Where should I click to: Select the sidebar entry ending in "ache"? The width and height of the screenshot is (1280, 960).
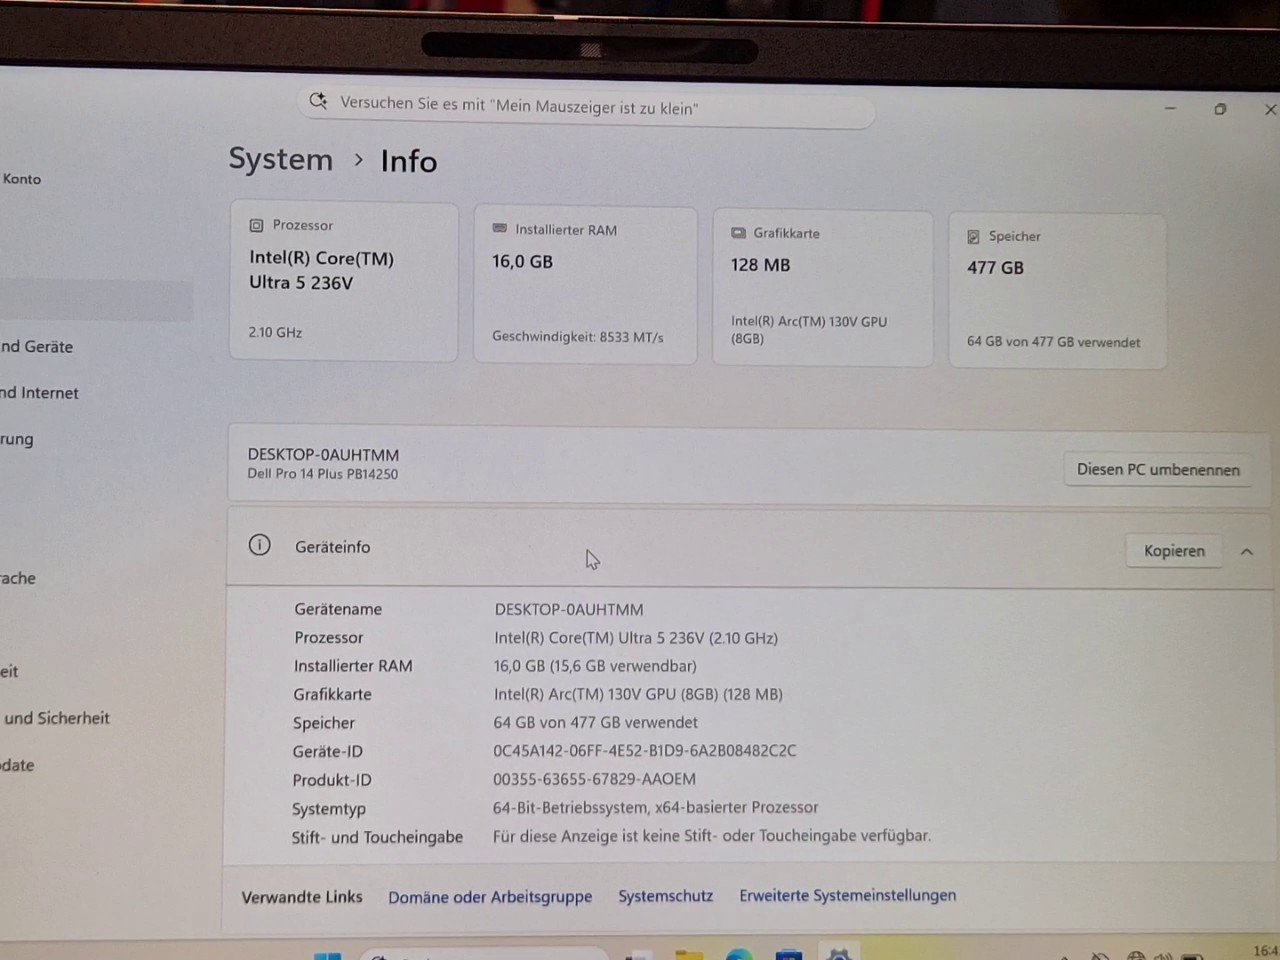(x=18, y=578)
